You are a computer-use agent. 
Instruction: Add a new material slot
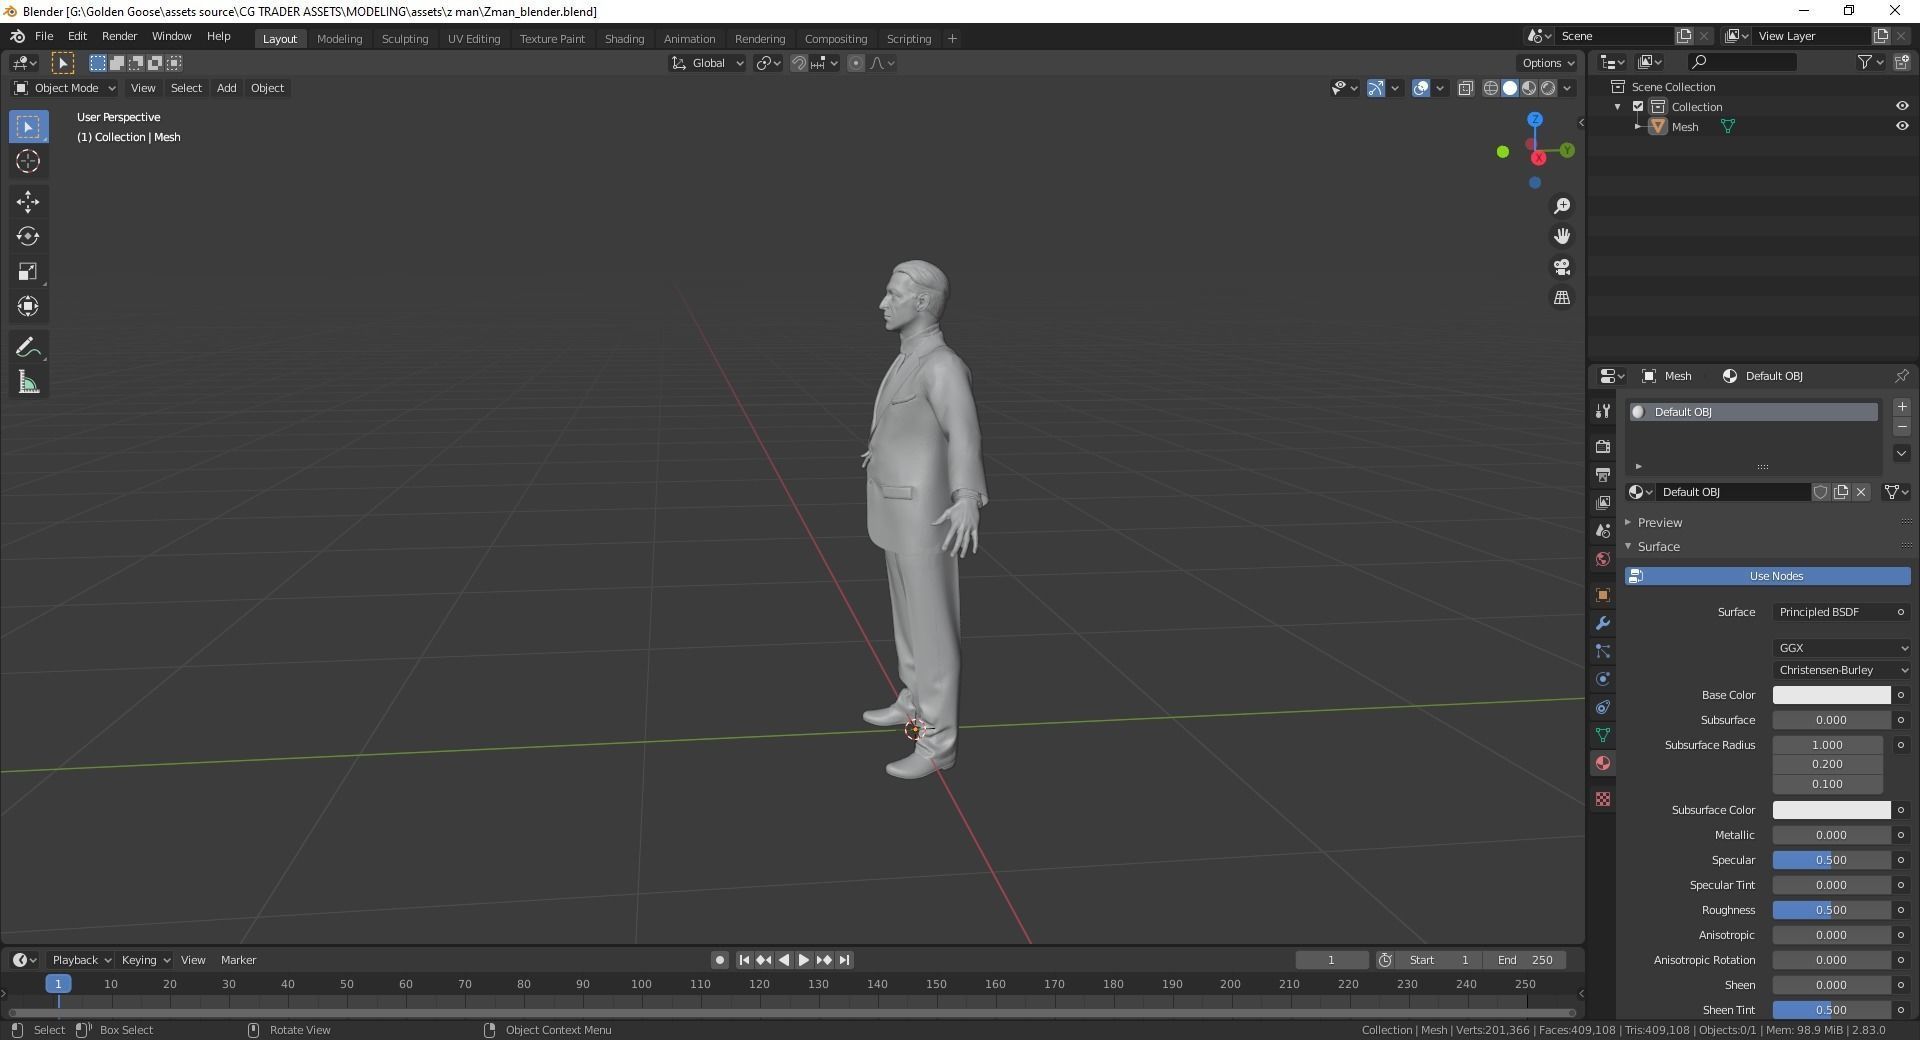(x=1902, y=407)
